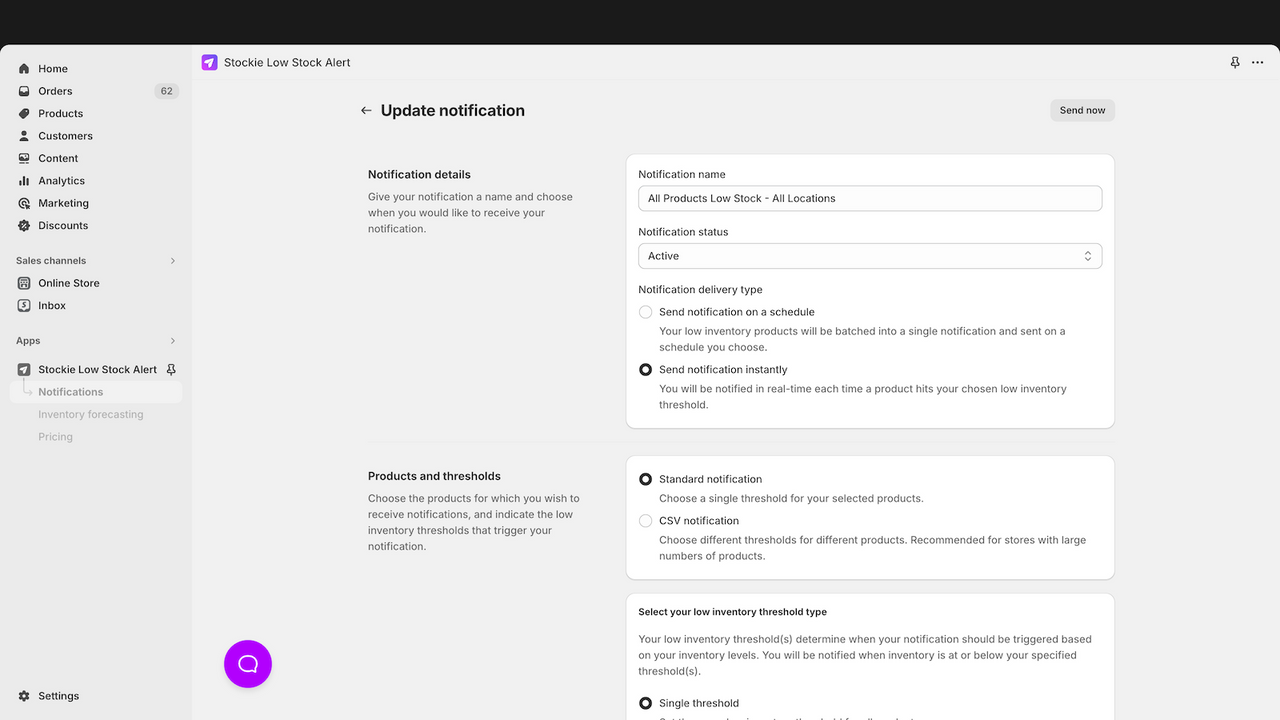This screenshot has width=1280, height=720.
Task: Choose the CSV notification radio button
Action: coord(646,521)
